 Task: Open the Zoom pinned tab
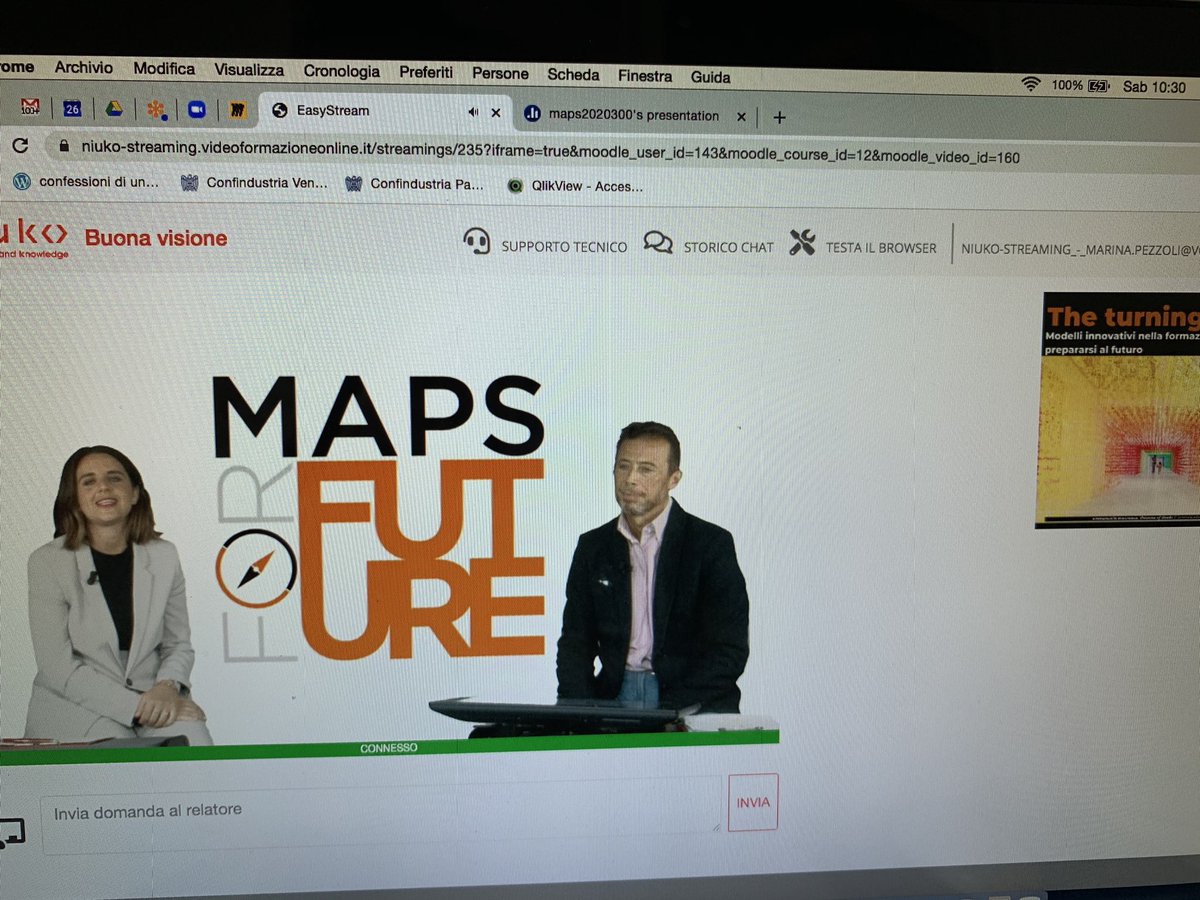[197, 109]
